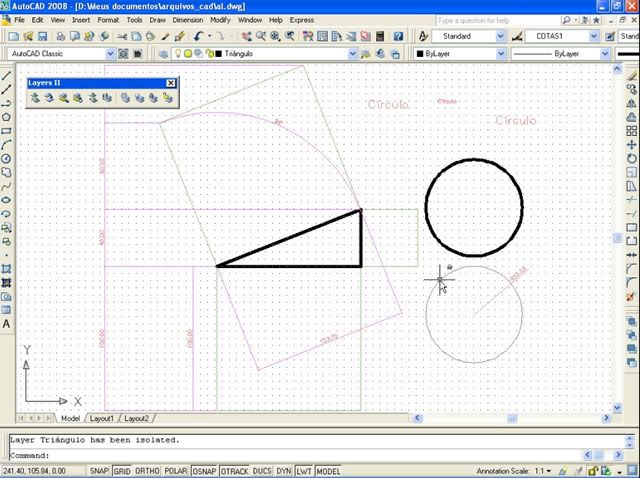Expand the Triângulo layer dropdown
The height and width of the screenshot is (478, 640).
point(352,53)
